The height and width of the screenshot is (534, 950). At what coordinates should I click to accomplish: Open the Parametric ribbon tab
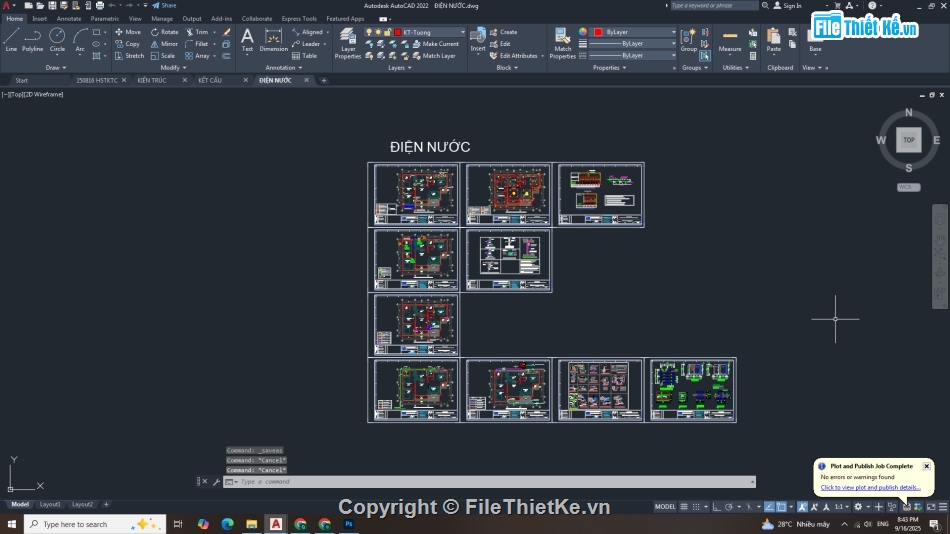(x=105, y=19)
